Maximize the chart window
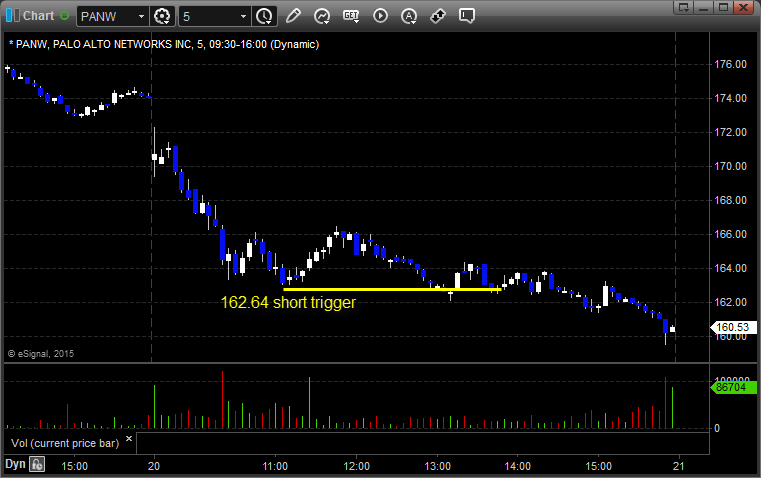761x478 pixels. point(723,7)
